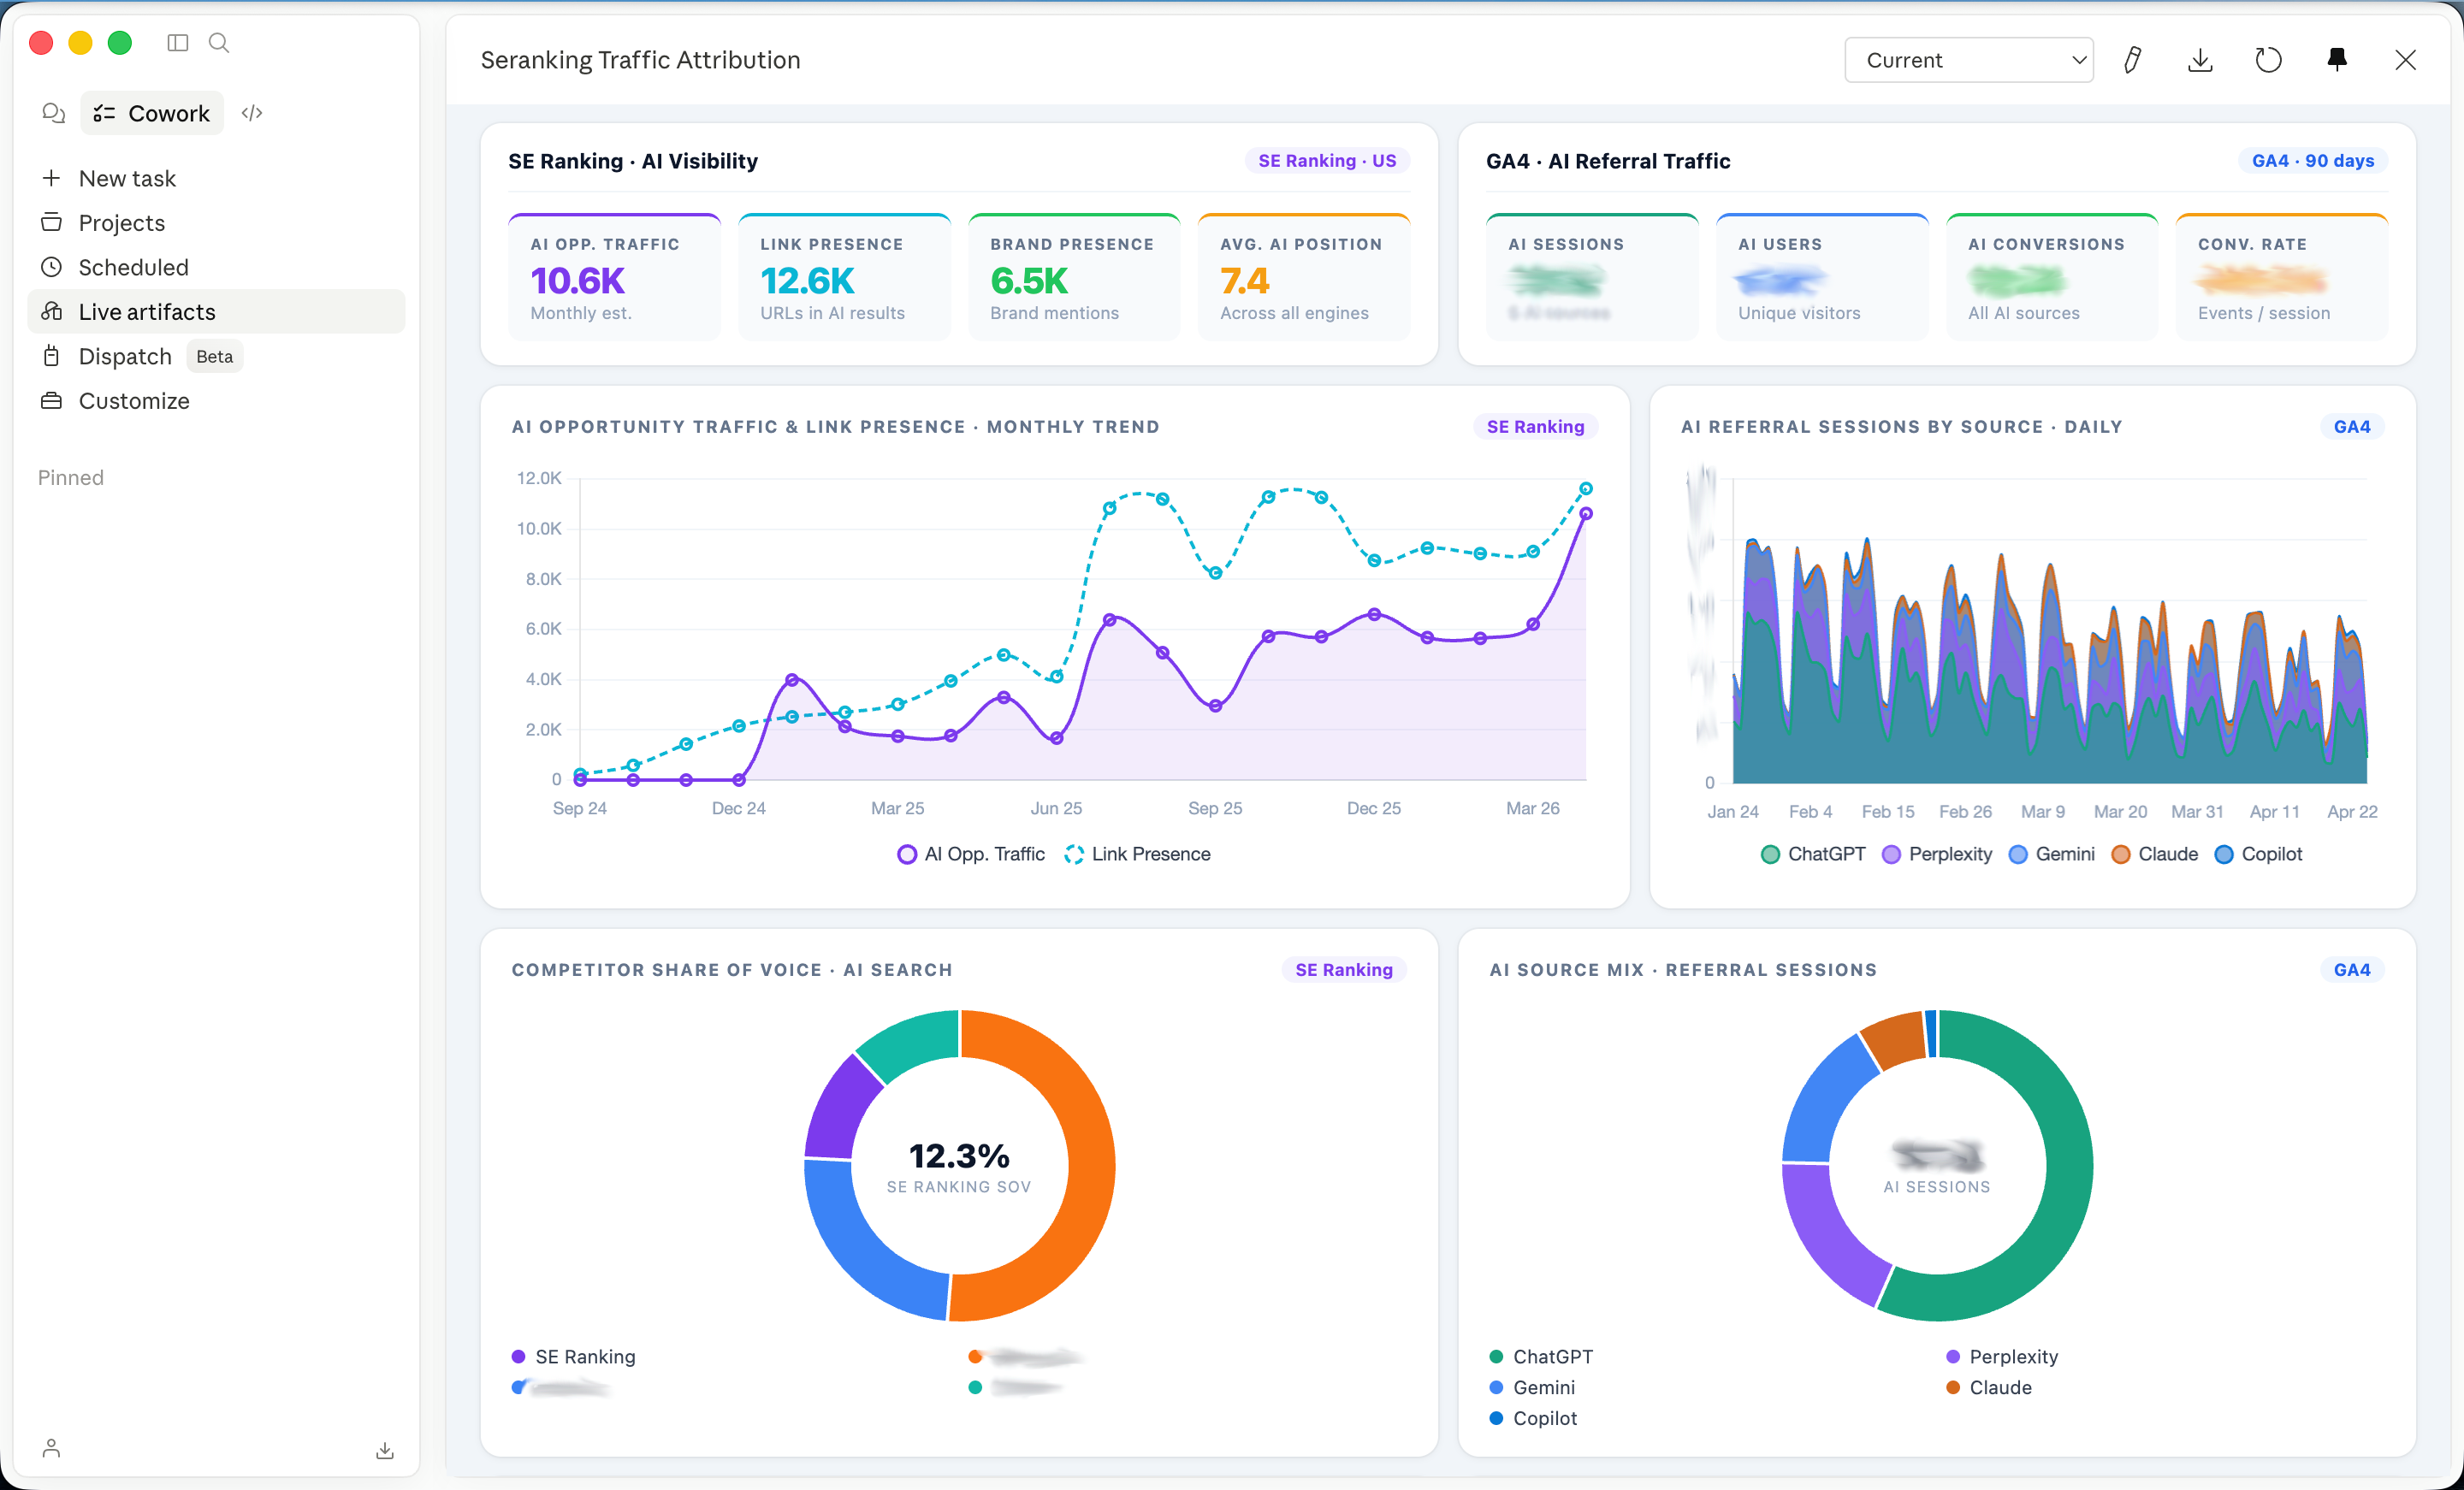Click SE Ranking badge on monthly trend chart
This screenshot has height=1490, width=2464.
[x=1535, y=427]
